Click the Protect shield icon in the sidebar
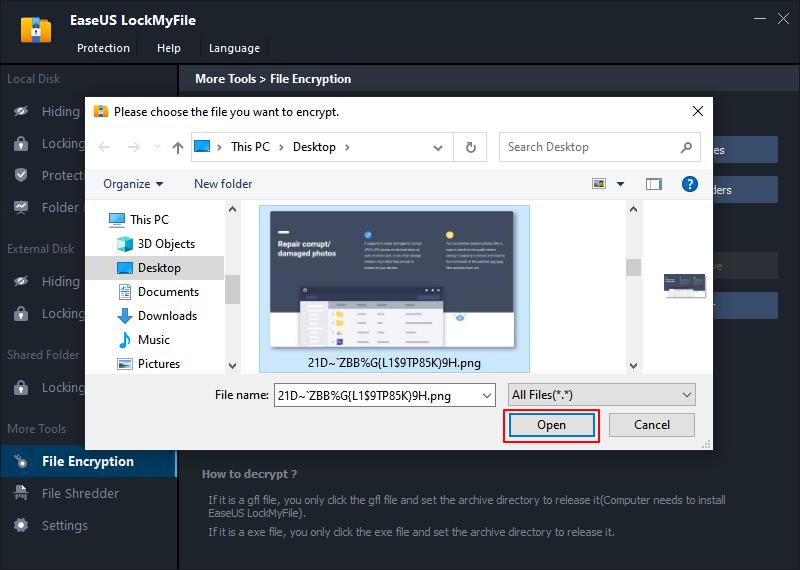The height and width of the screenshot is (570, 800). pos(21,175)
